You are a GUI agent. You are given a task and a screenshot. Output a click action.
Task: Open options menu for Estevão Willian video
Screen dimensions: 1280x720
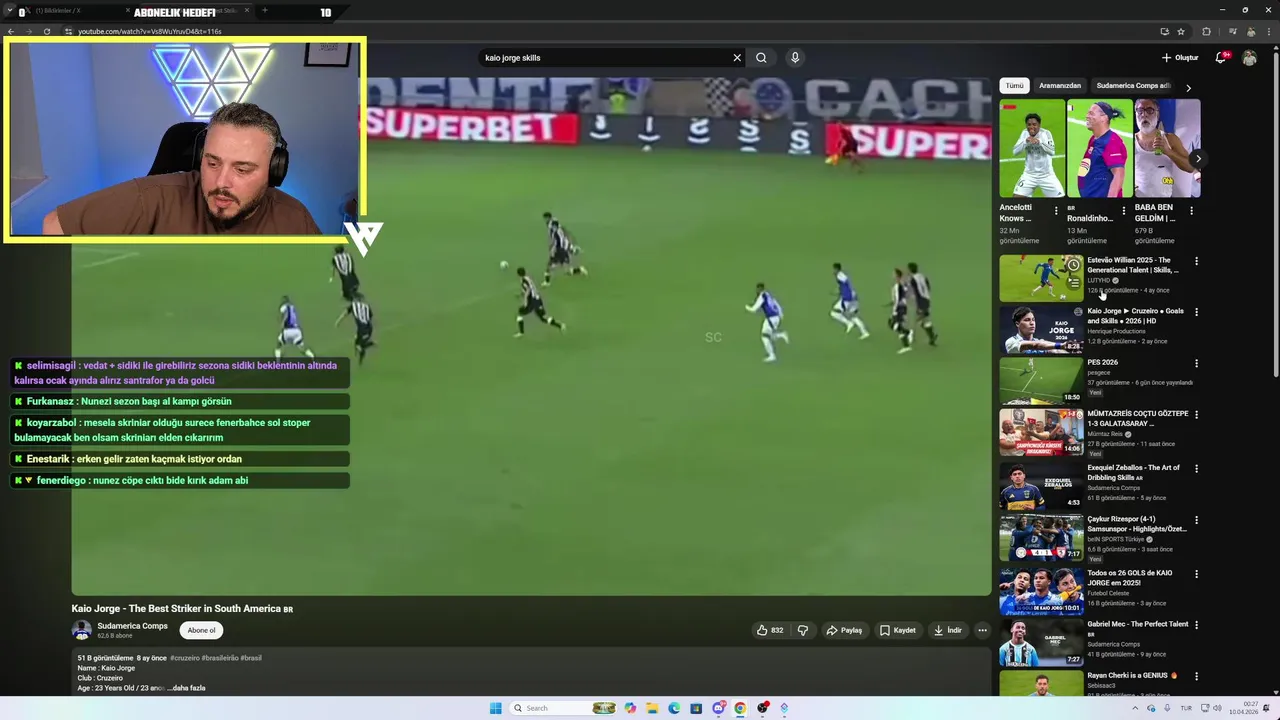coord(1196,261)
